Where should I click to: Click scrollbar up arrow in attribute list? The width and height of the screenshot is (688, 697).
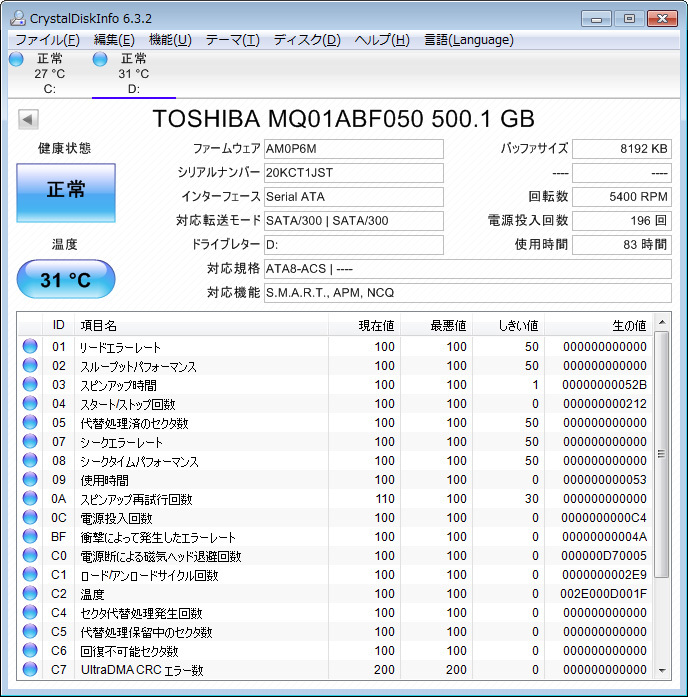point(662,325)
